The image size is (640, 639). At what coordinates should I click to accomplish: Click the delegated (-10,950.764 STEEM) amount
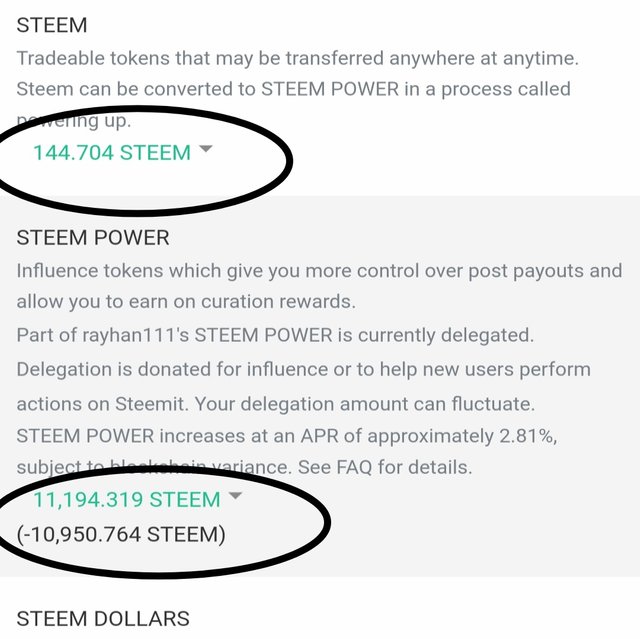click(x=121, y=535)
